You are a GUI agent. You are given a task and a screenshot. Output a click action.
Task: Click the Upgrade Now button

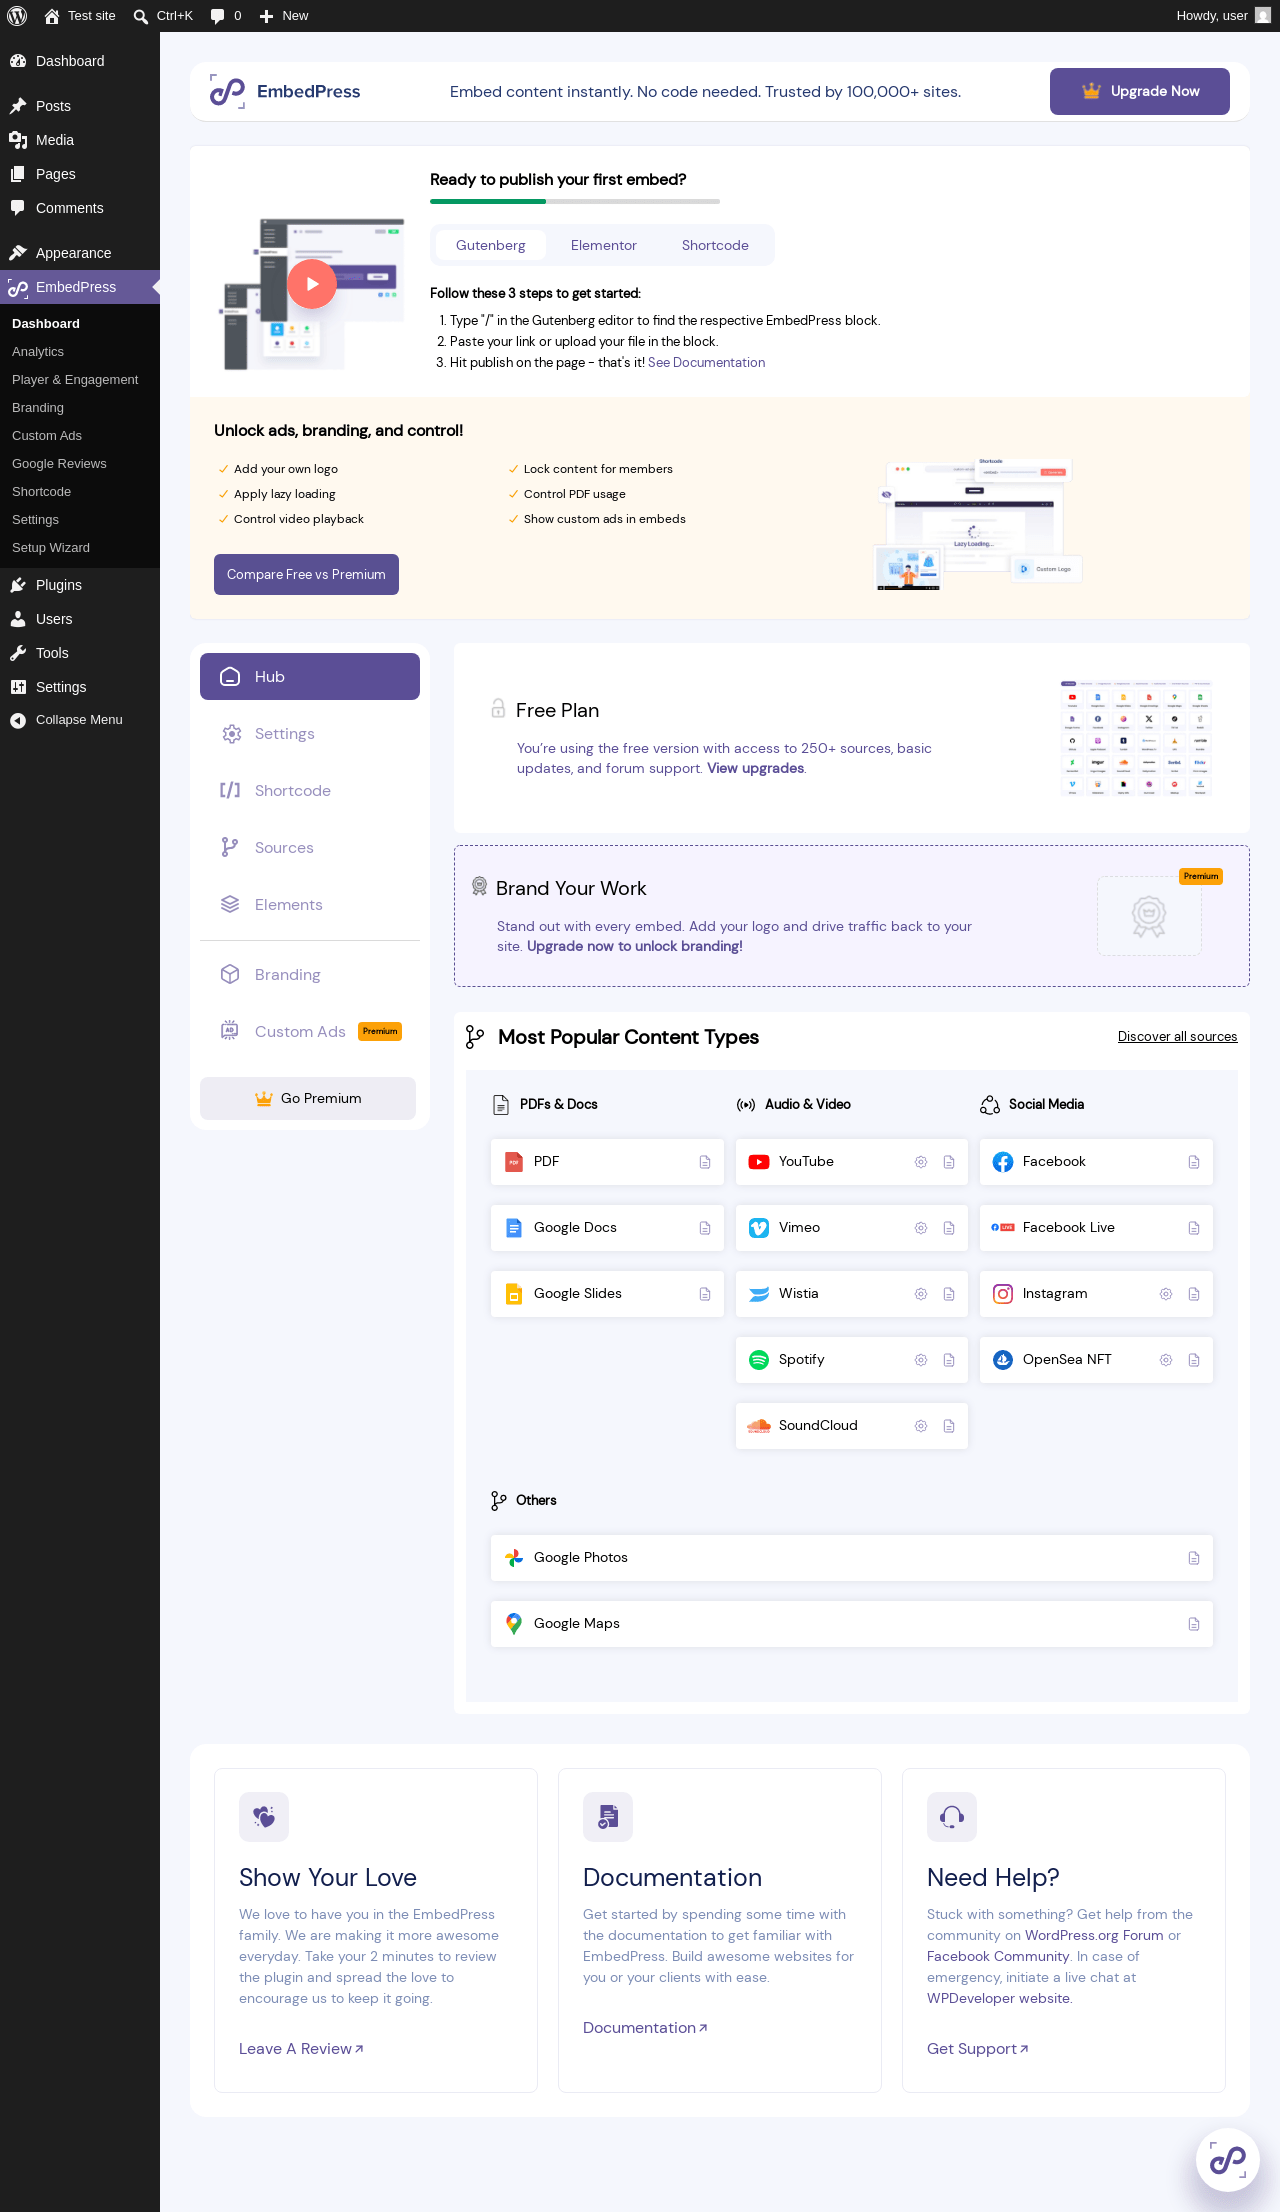[1140, 91]
